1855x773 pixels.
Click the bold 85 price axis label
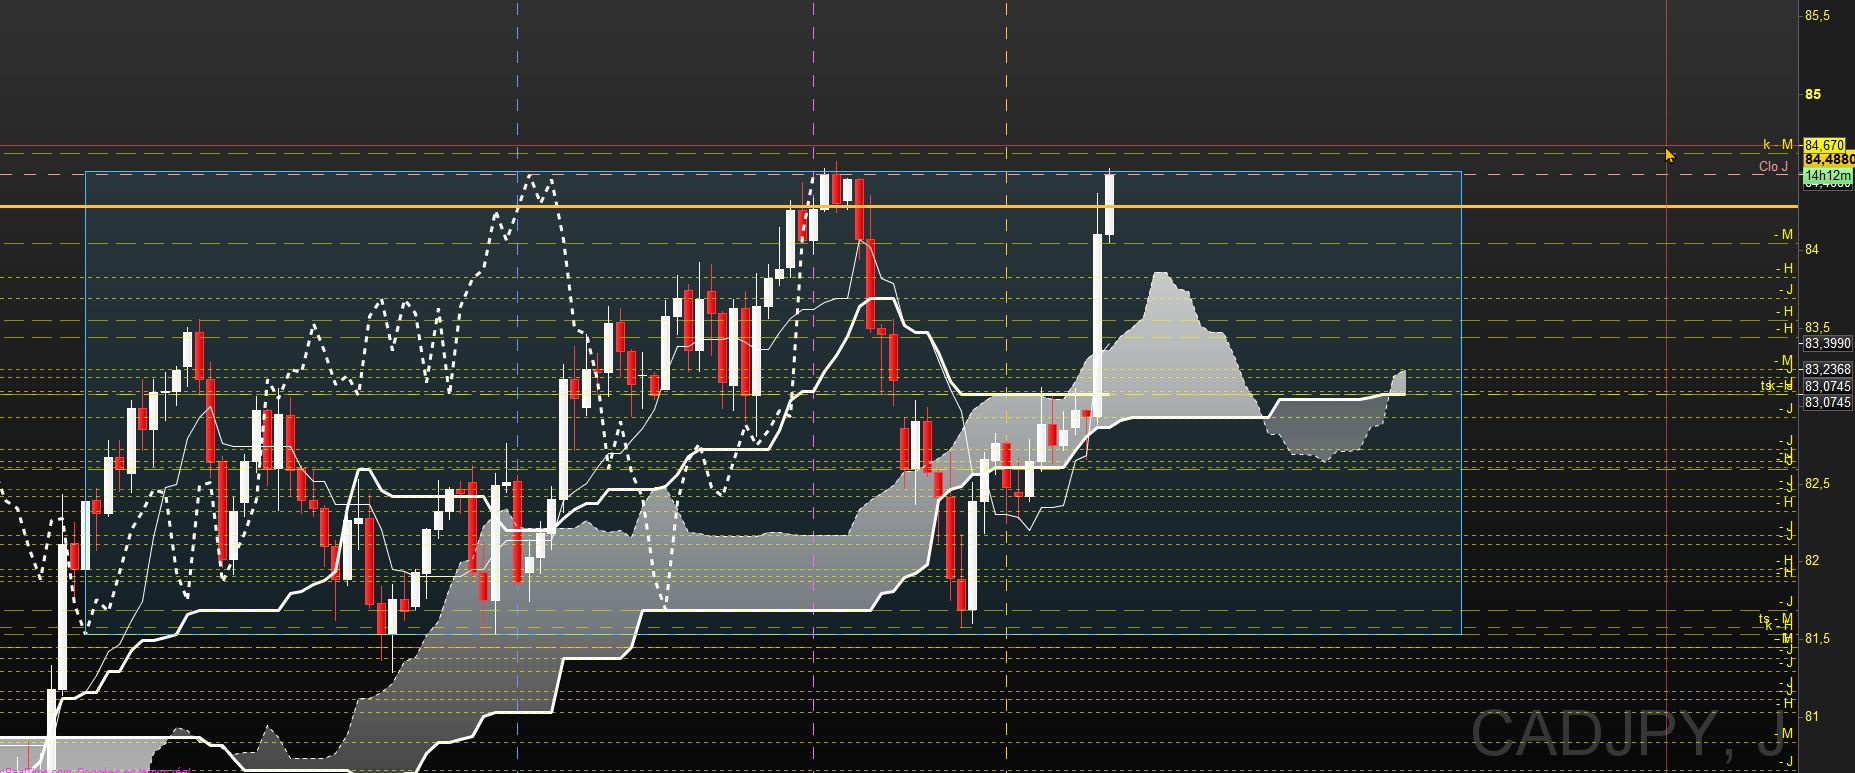(x=1813, y=94)
